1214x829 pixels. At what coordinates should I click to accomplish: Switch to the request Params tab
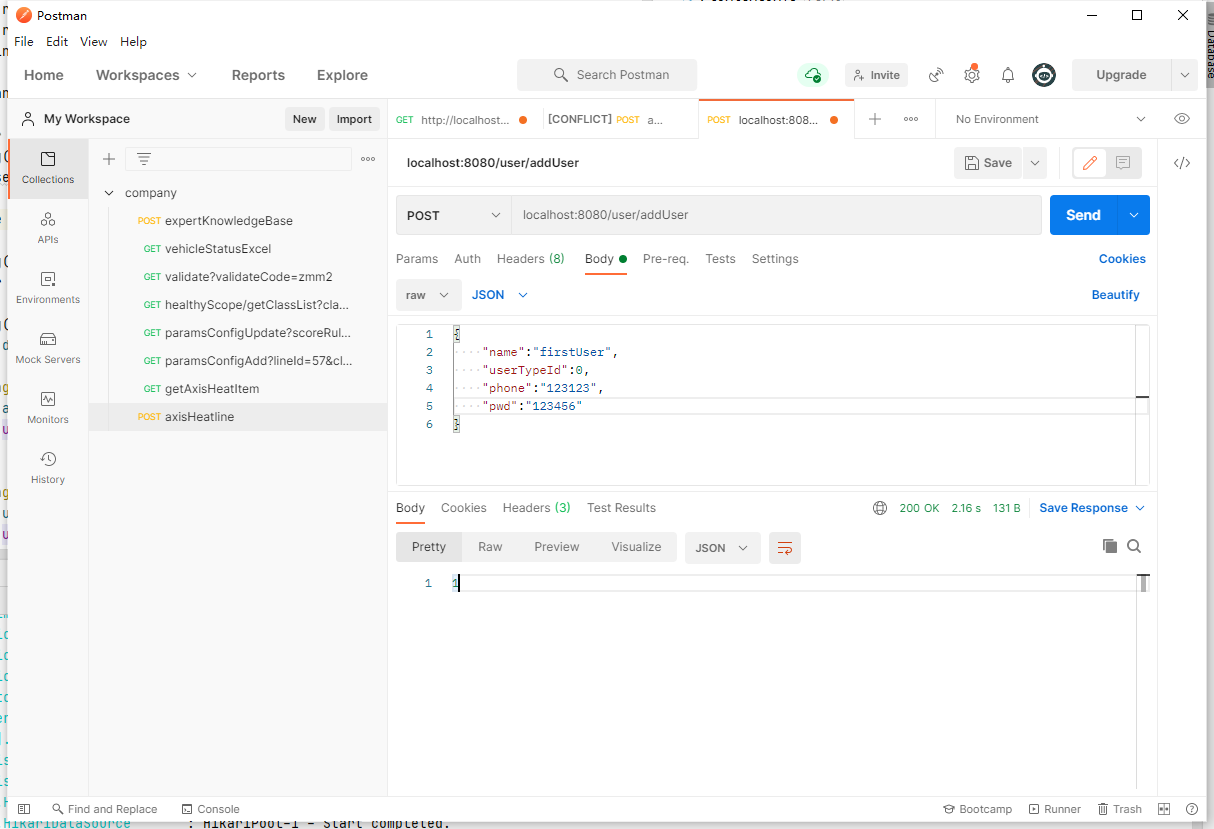[417, 259]
